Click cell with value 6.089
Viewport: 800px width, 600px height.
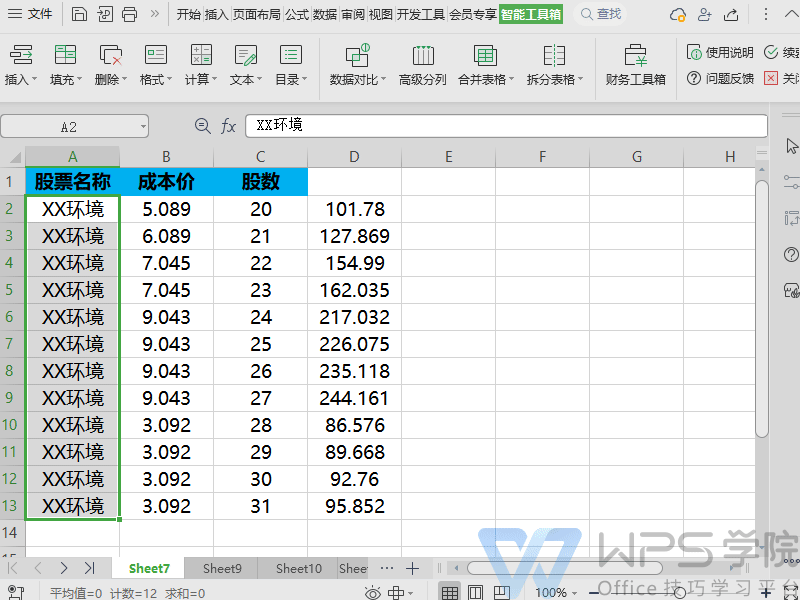coord(166,236)
